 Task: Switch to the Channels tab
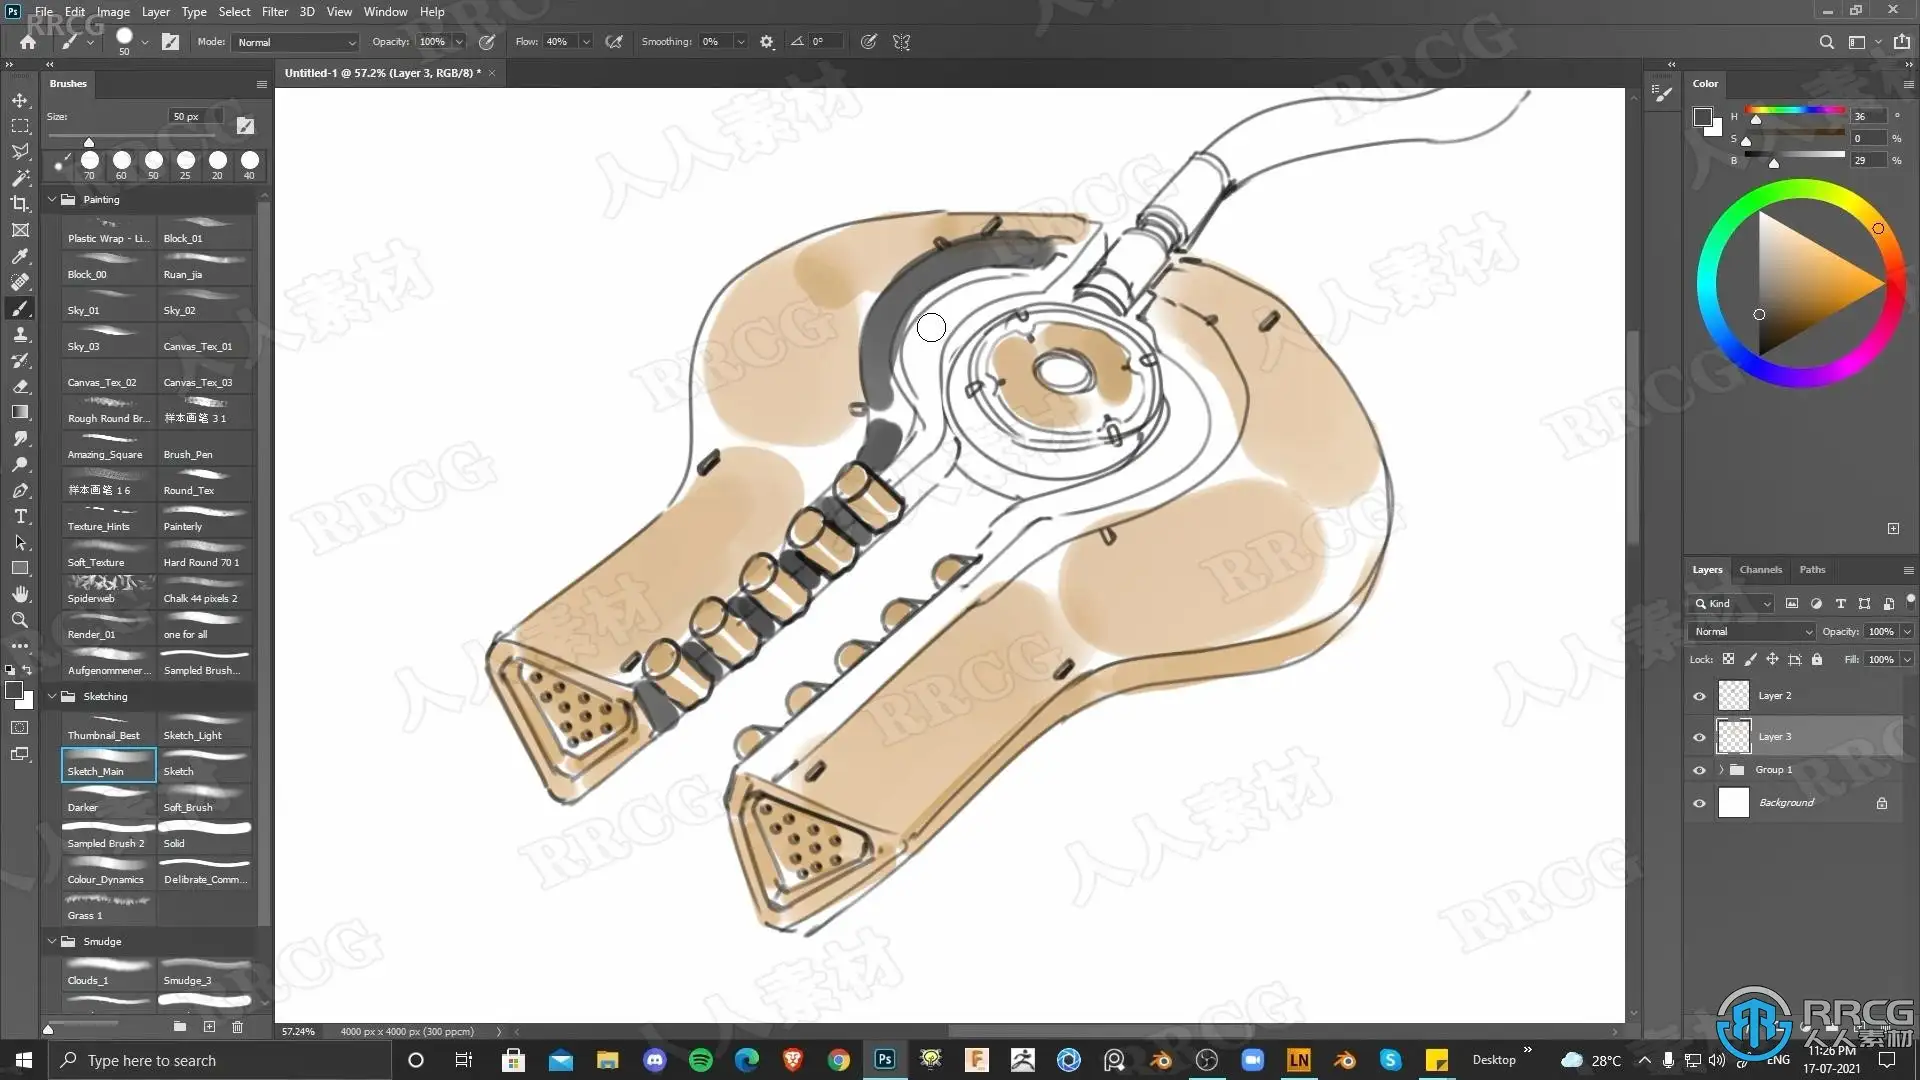(x=1760, y=570)
